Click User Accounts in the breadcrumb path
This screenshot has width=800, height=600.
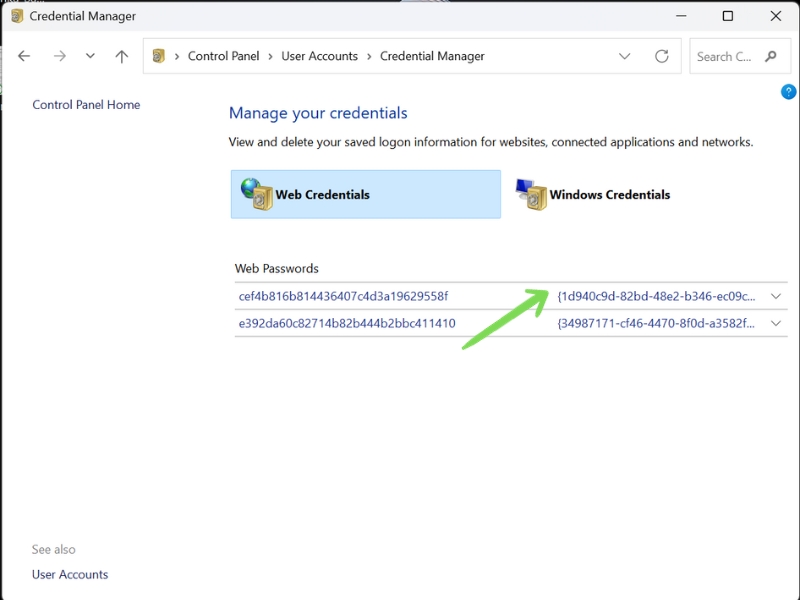[x=319, y=56]
